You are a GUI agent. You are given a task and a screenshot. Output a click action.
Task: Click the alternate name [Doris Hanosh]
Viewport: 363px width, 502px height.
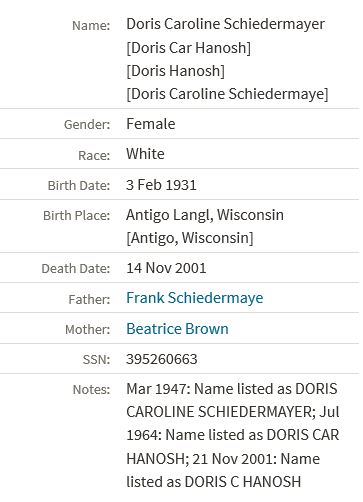[x=175, y=71]
